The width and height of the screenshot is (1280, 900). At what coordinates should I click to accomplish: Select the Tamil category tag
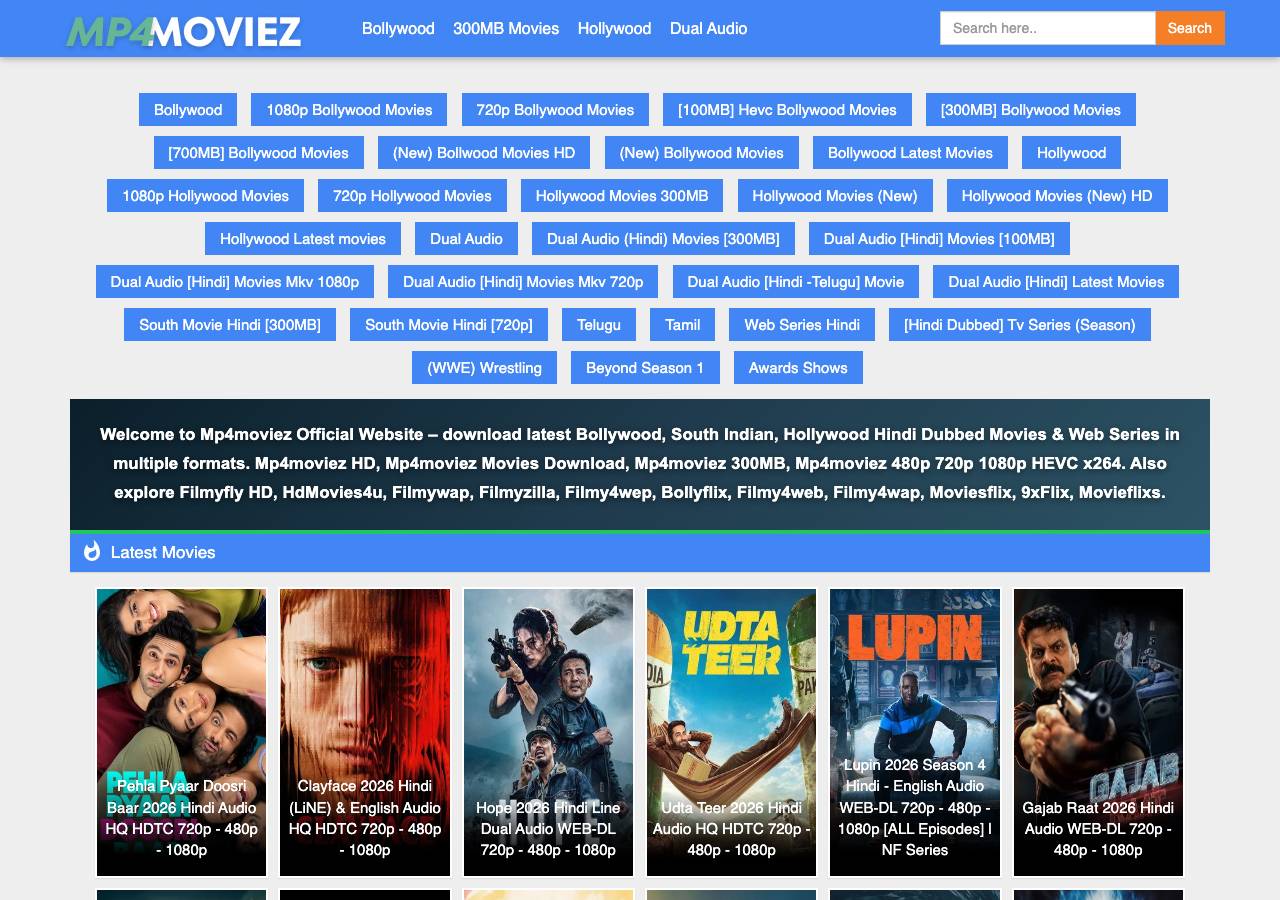683,325
